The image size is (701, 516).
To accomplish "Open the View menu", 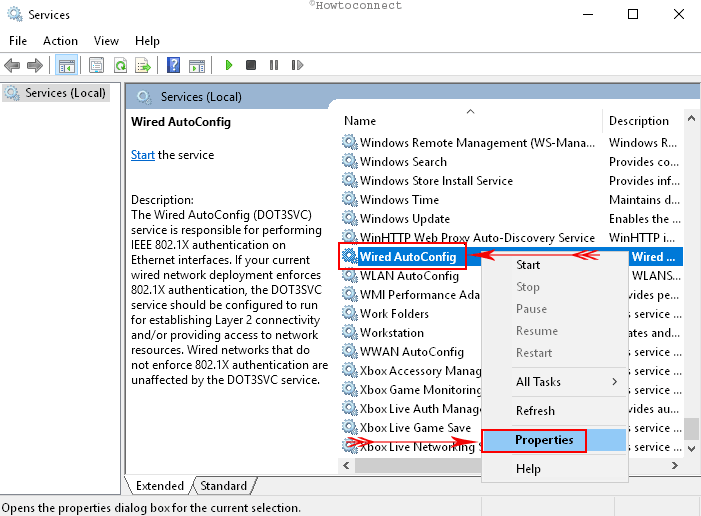I will (106, 41).
